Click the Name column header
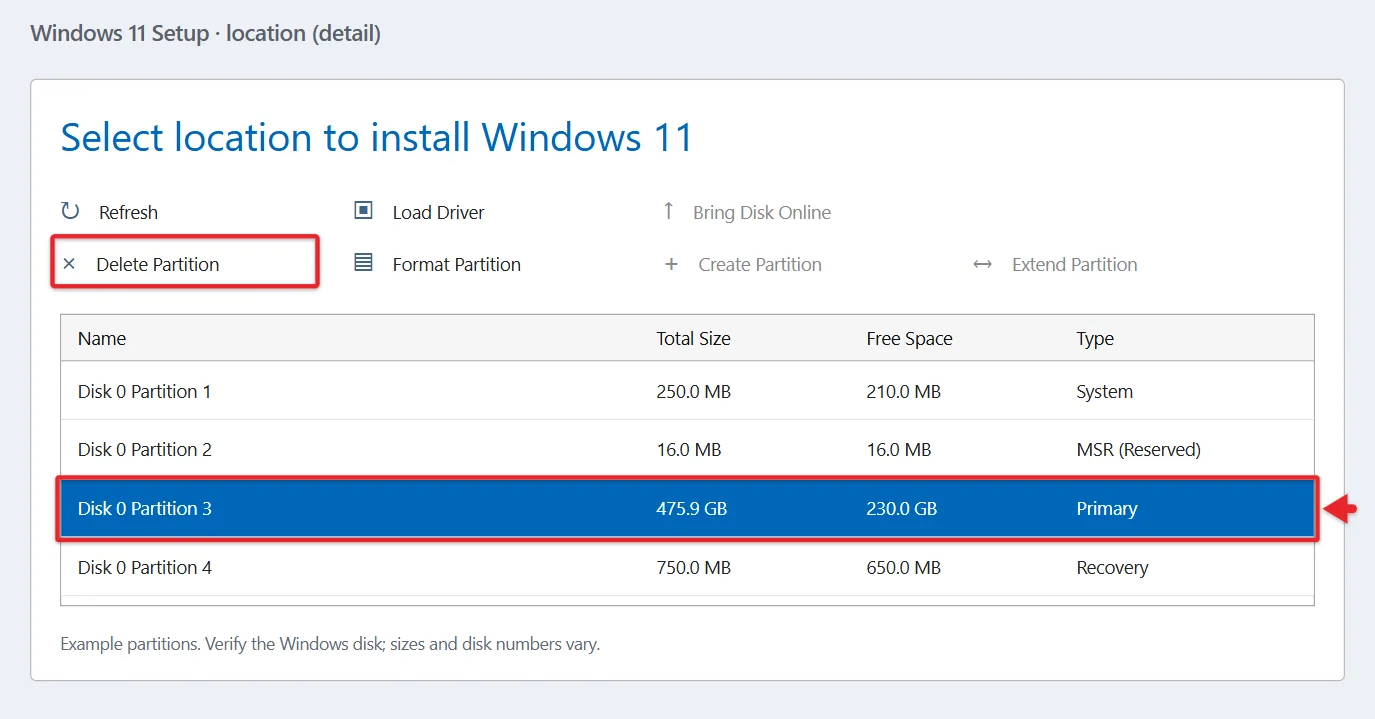This screenshot has width=1375, height=719. [x=102, y=338]
